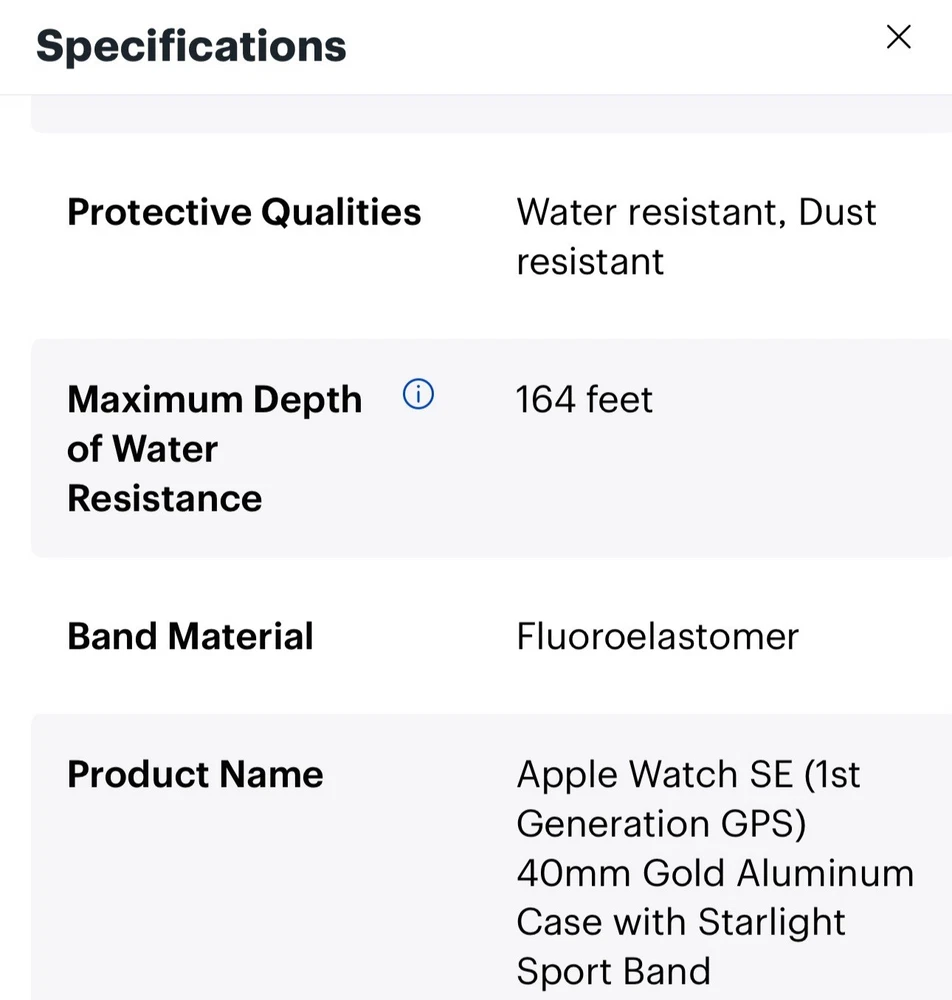Tap the Maximum Depth of Water Resistance label
This screenshot has height=1000, width=952.
214,448
